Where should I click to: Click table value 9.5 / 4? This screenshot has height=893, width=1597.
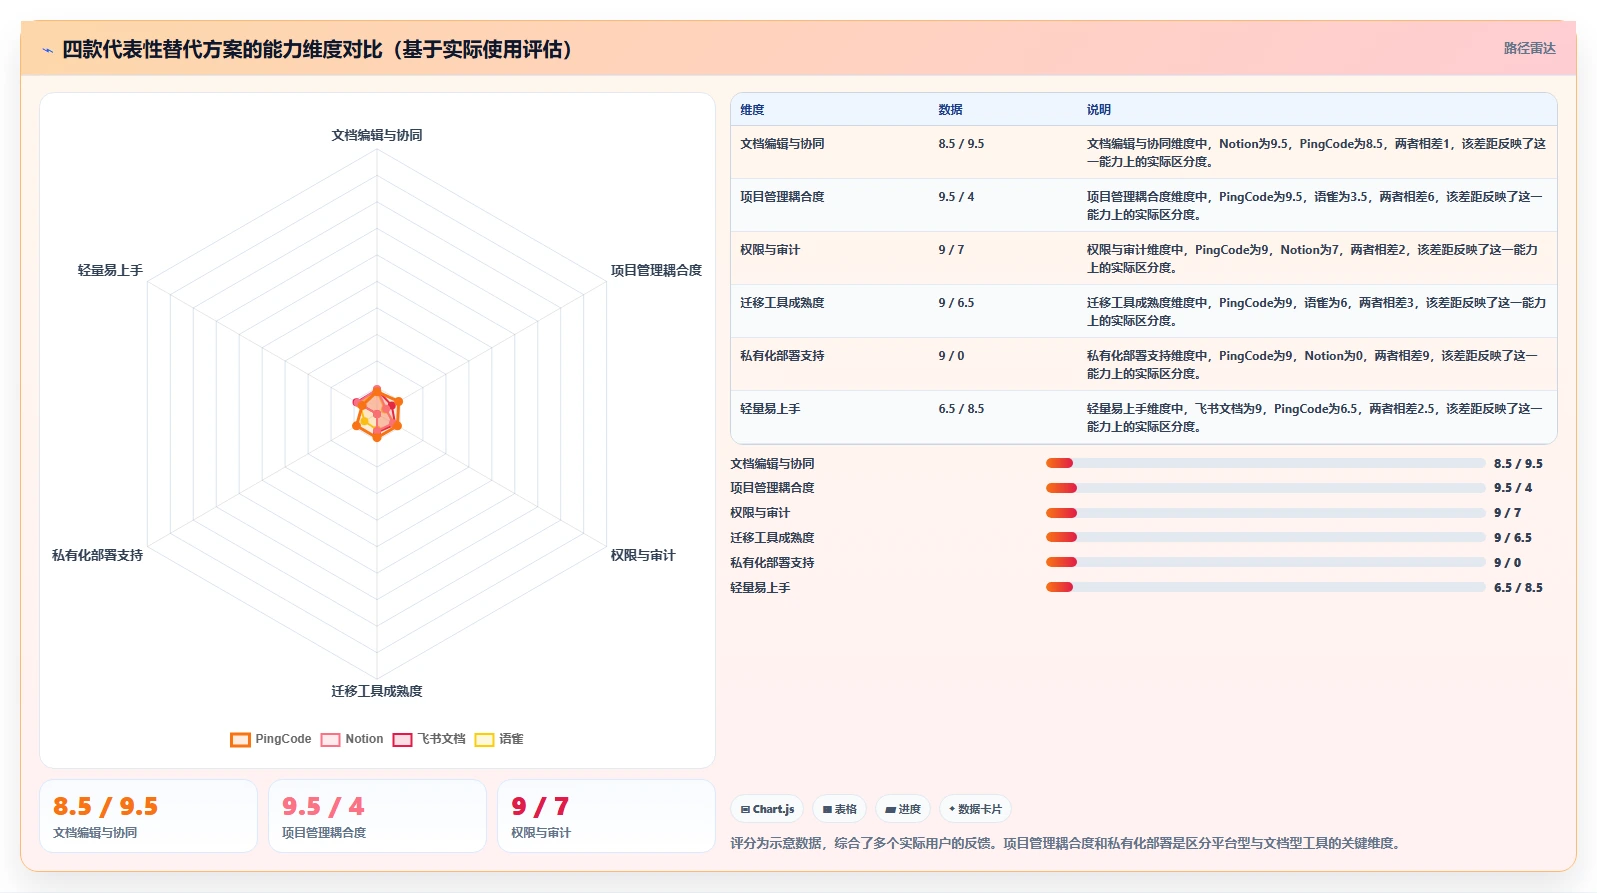(x=956, y=197)
